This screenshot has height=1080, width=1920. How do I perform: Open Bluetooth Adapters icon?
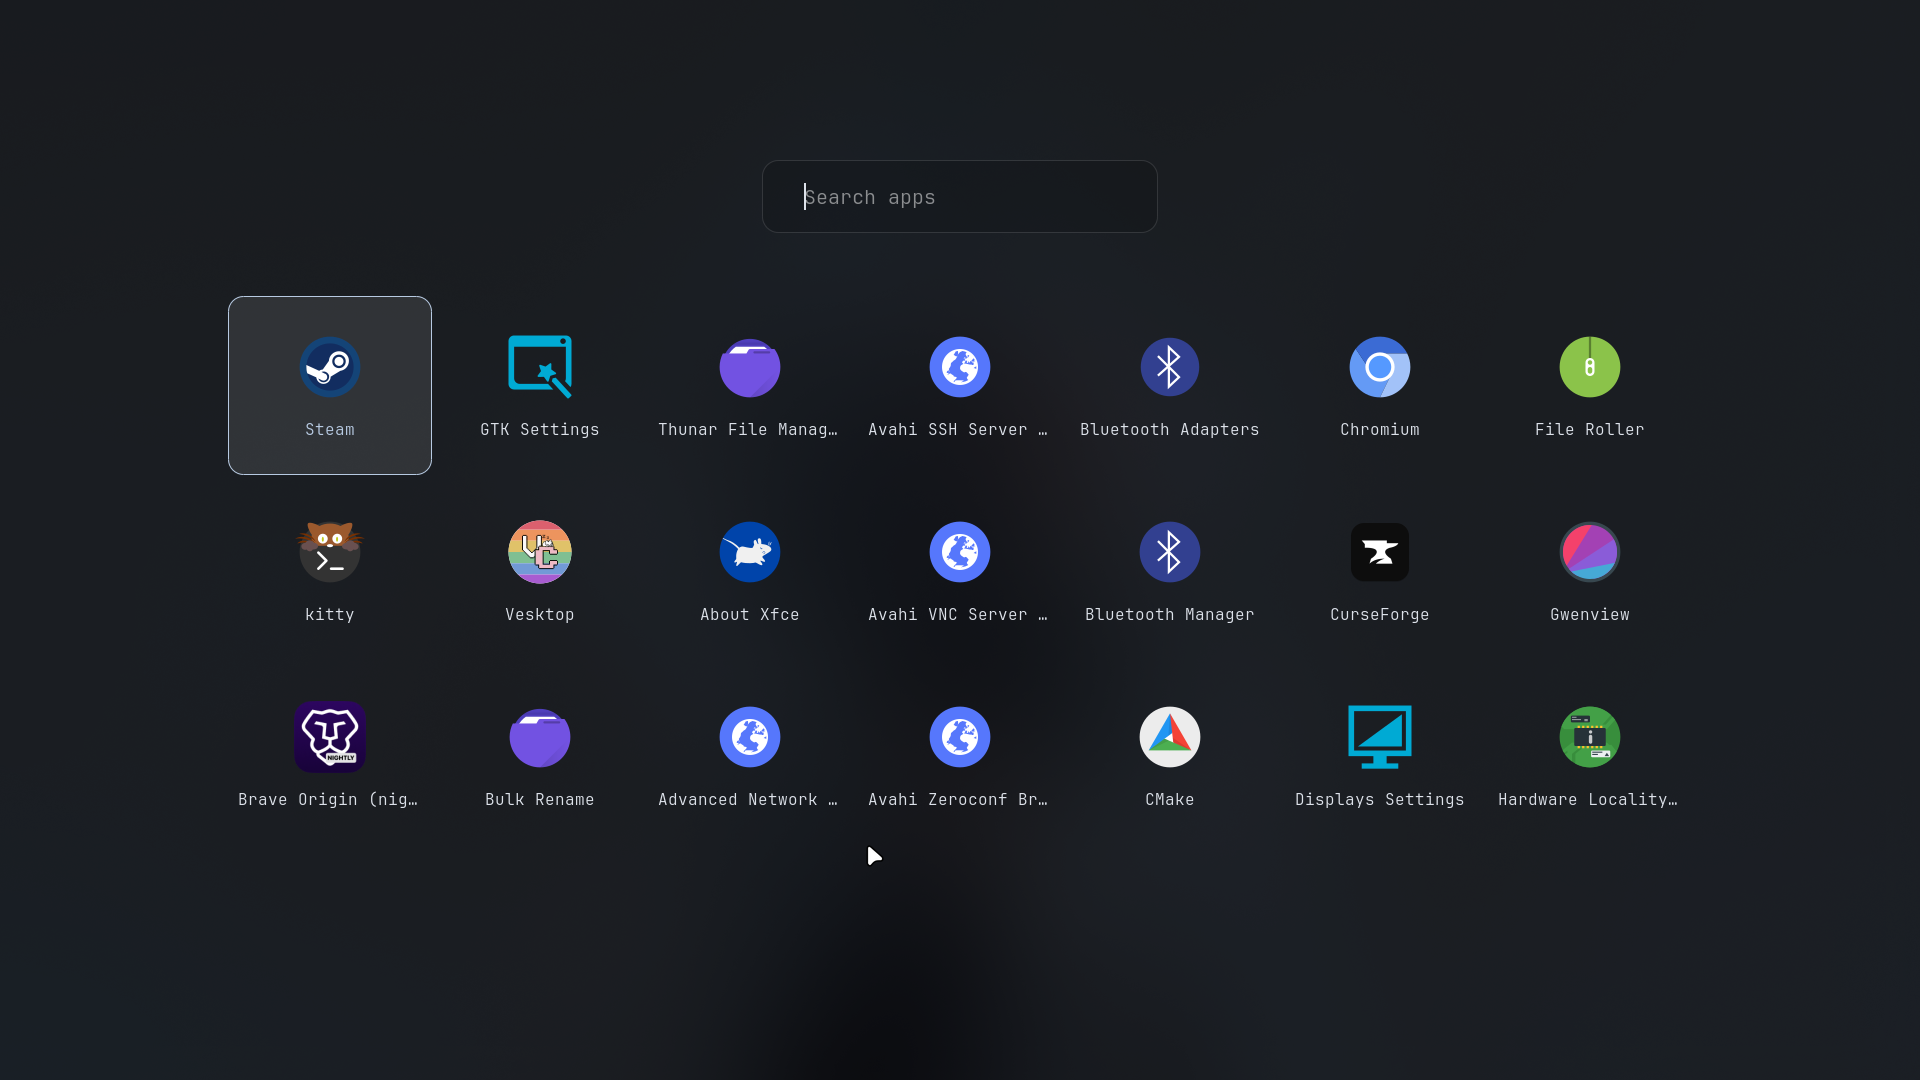point(1170,367)
